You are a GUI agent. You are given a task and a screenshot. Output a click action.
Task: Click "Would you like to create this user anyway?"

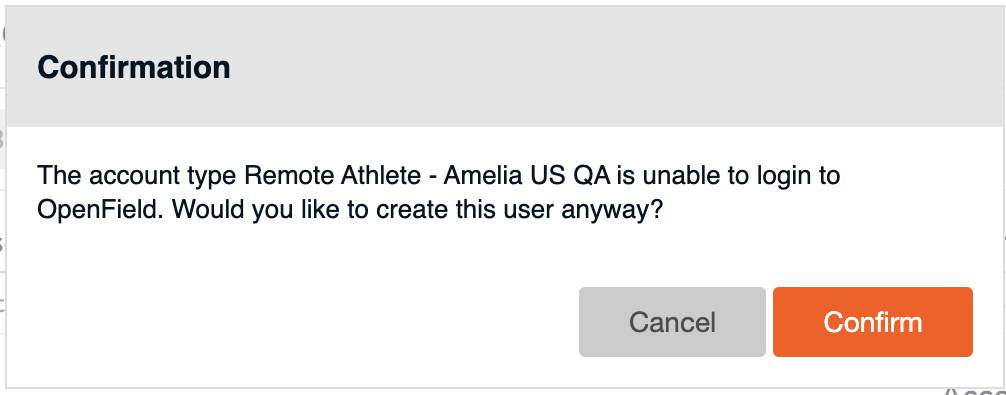416,210
